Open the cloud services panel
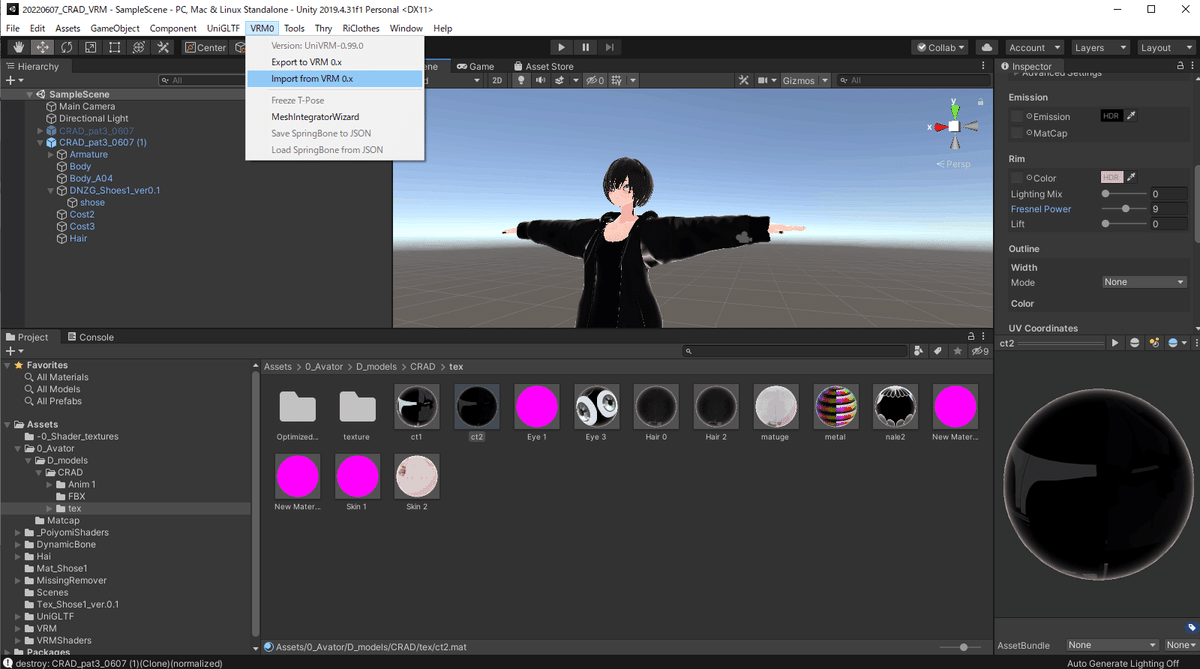The width and height of the screenshot is (1200, 669). pos(986,47)
